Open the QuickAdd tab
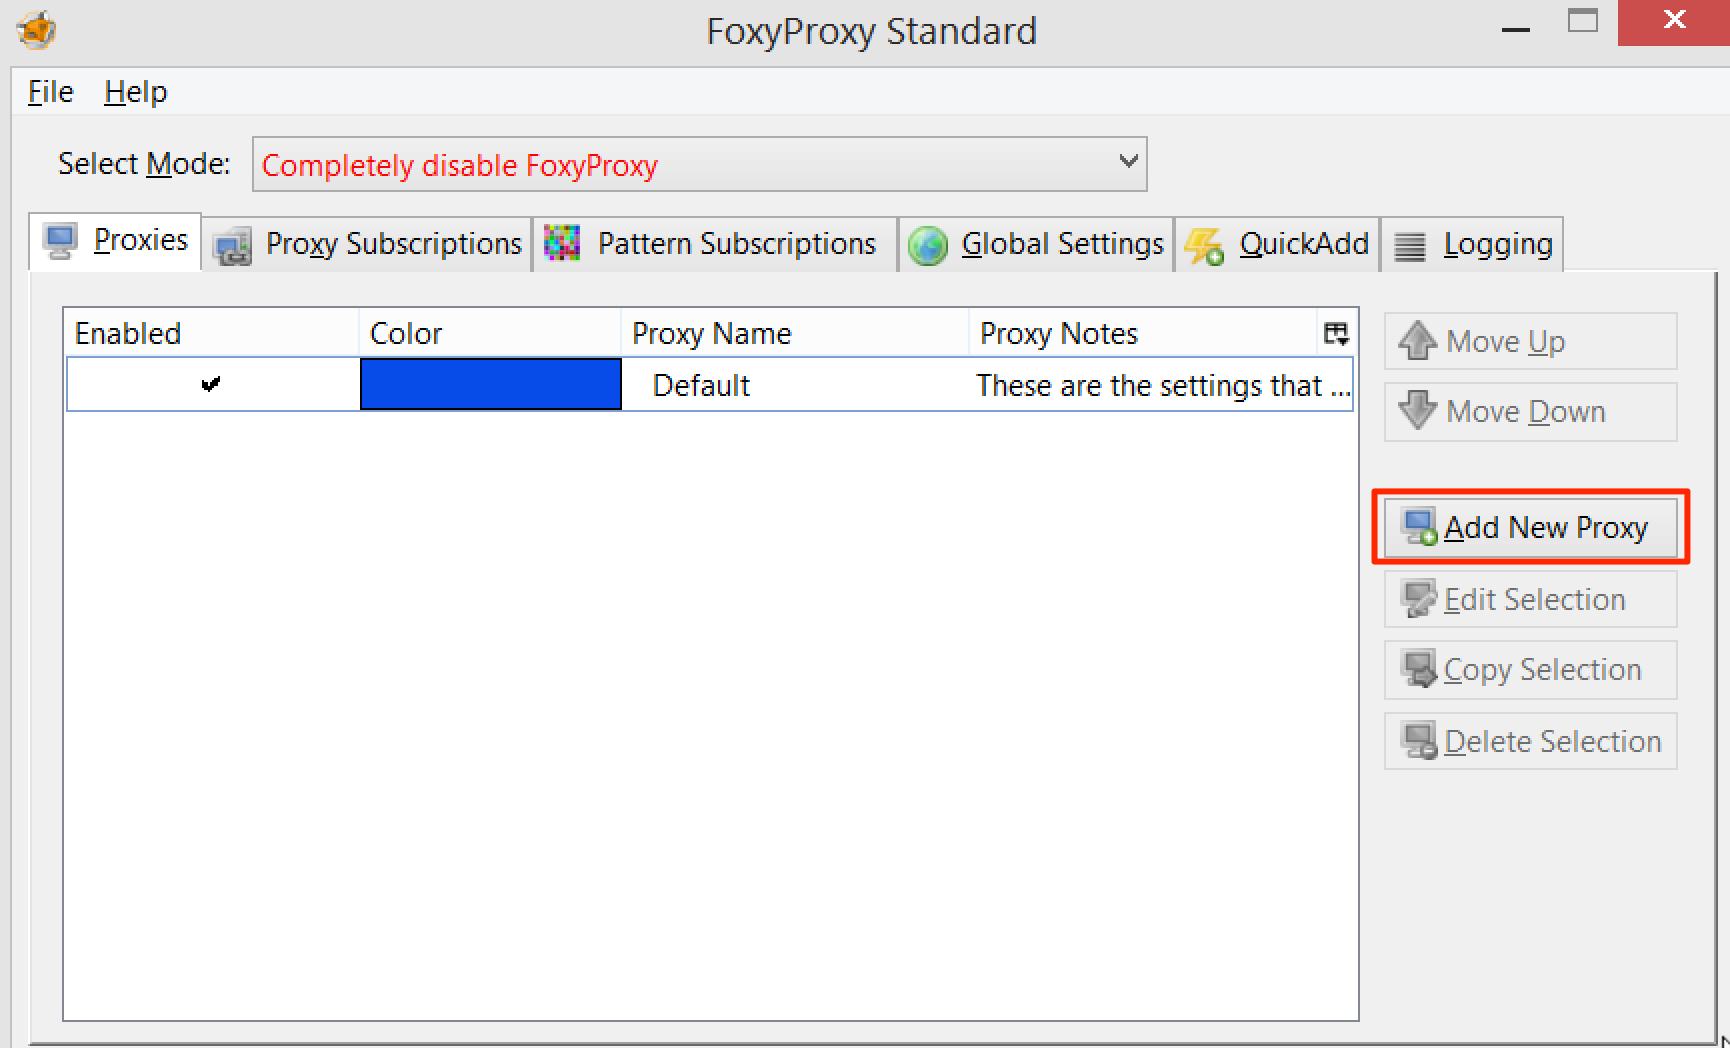 coord(1277,244)
